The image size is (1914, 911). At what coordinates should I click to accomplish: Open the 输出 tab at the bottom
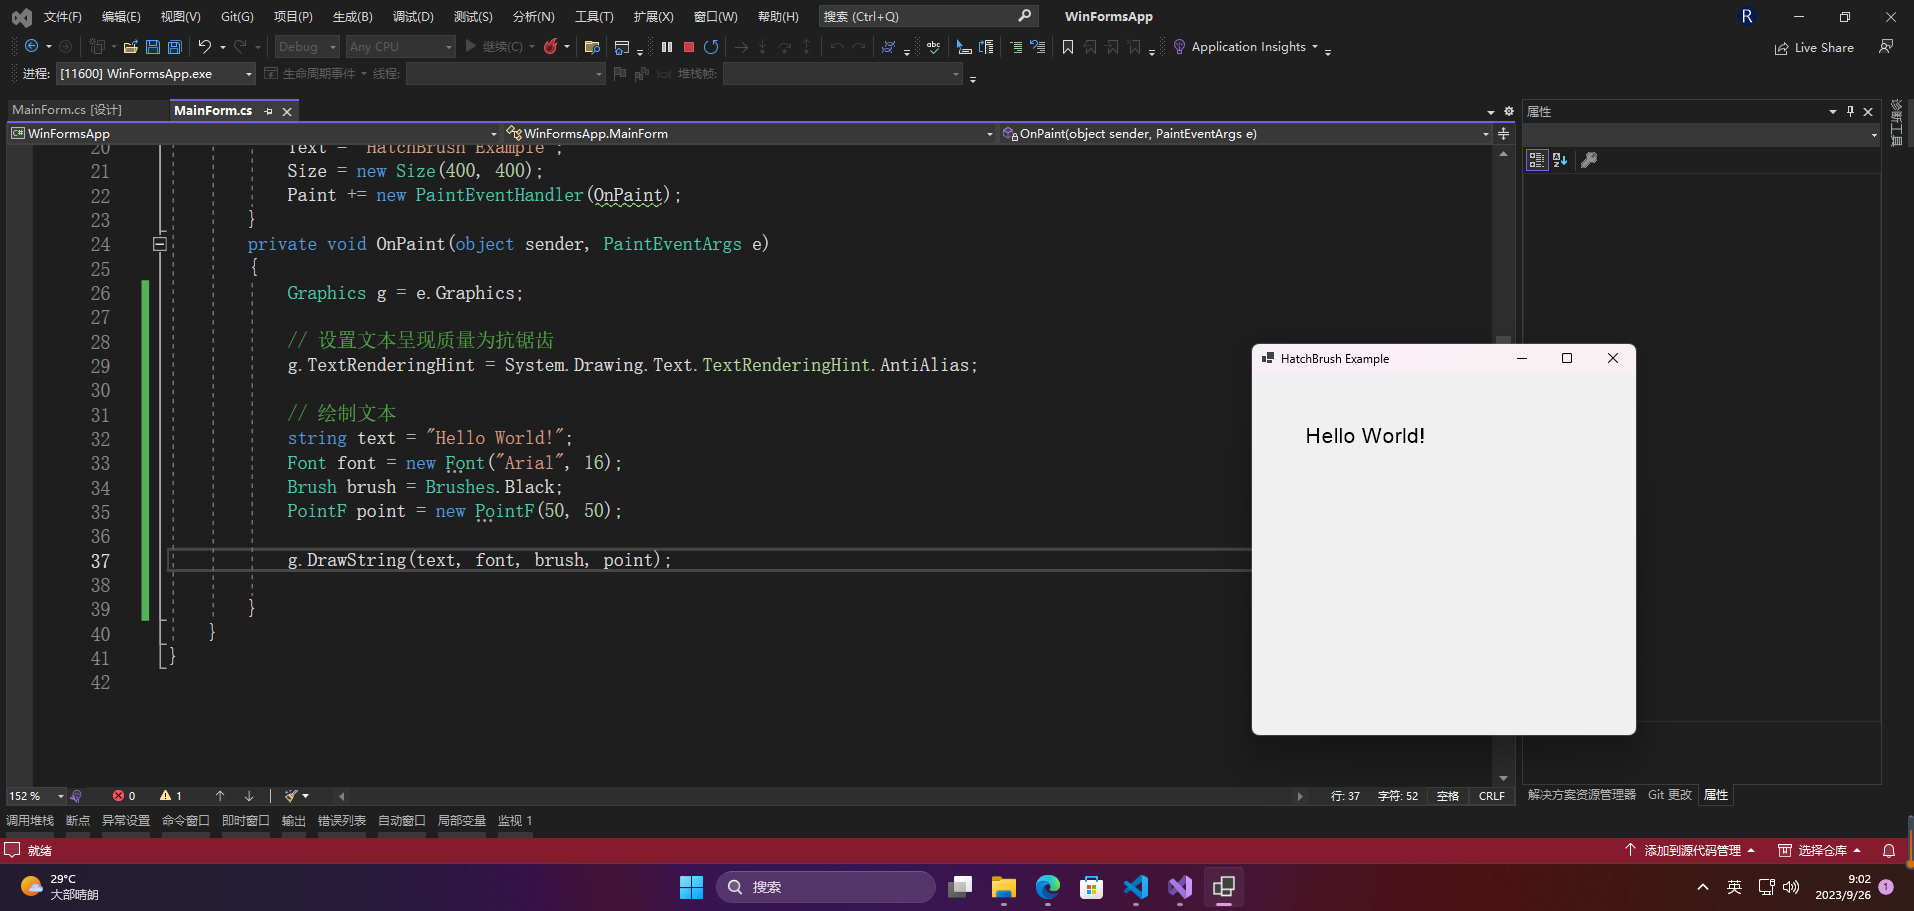coord(294,821)
